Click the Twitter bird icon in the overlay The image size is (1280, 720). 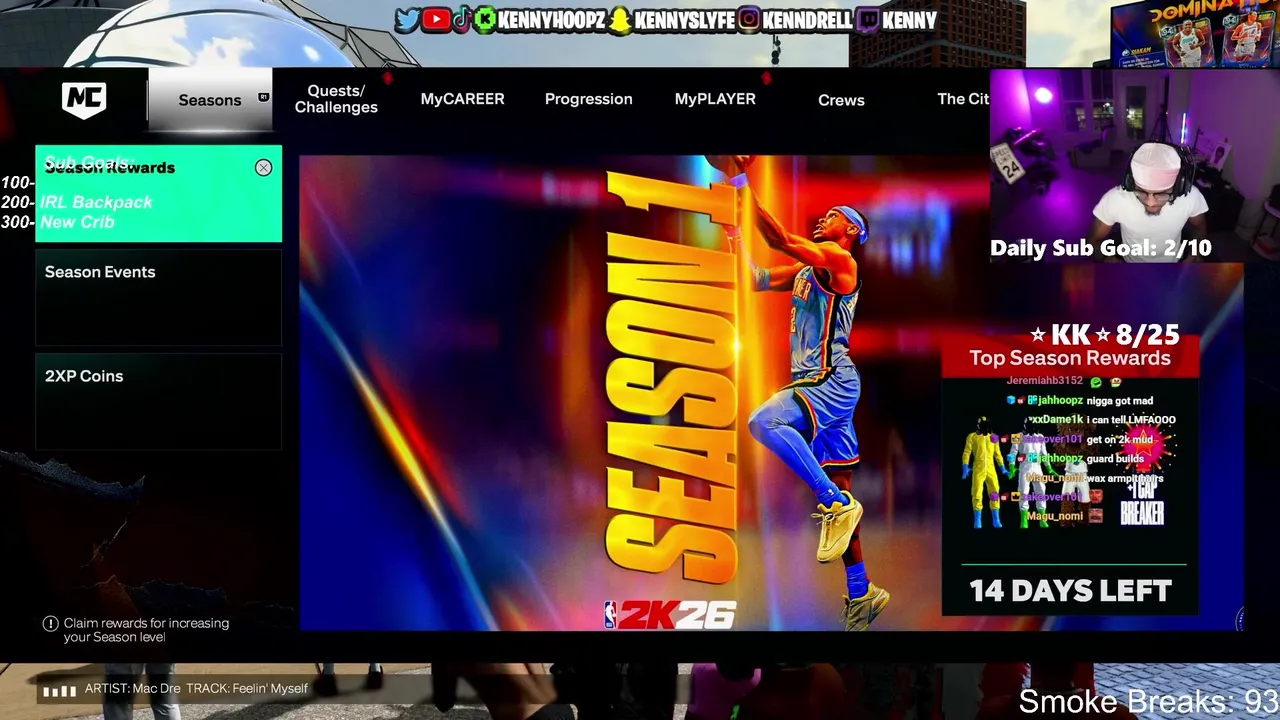coord(407,20)
